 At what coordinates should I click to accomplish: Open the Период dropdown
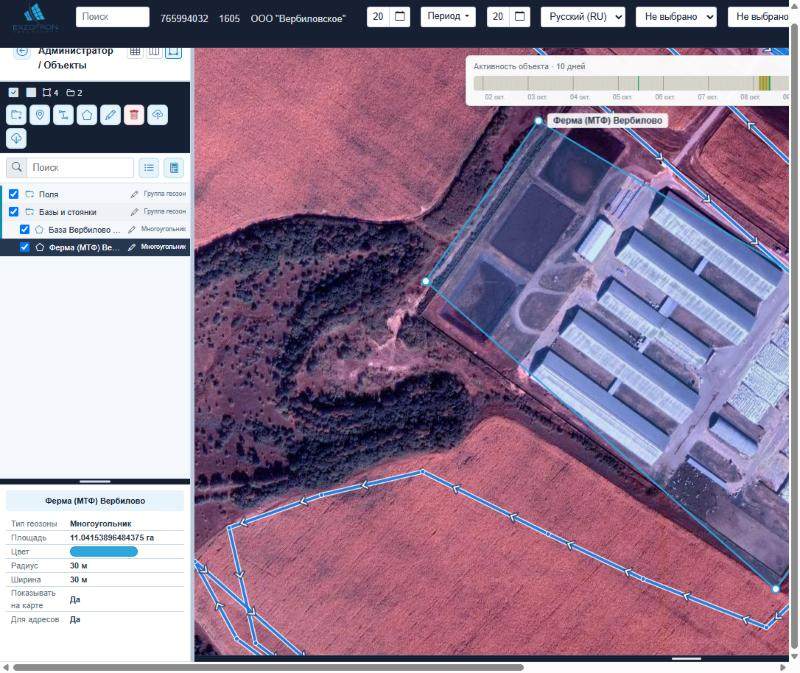[448, 17]
